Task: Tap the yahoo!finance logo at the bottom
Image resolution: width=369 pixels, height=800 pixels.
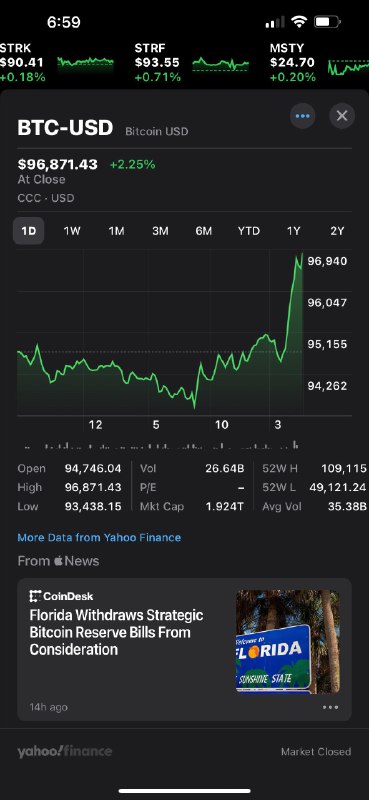Action: point(64,752)
